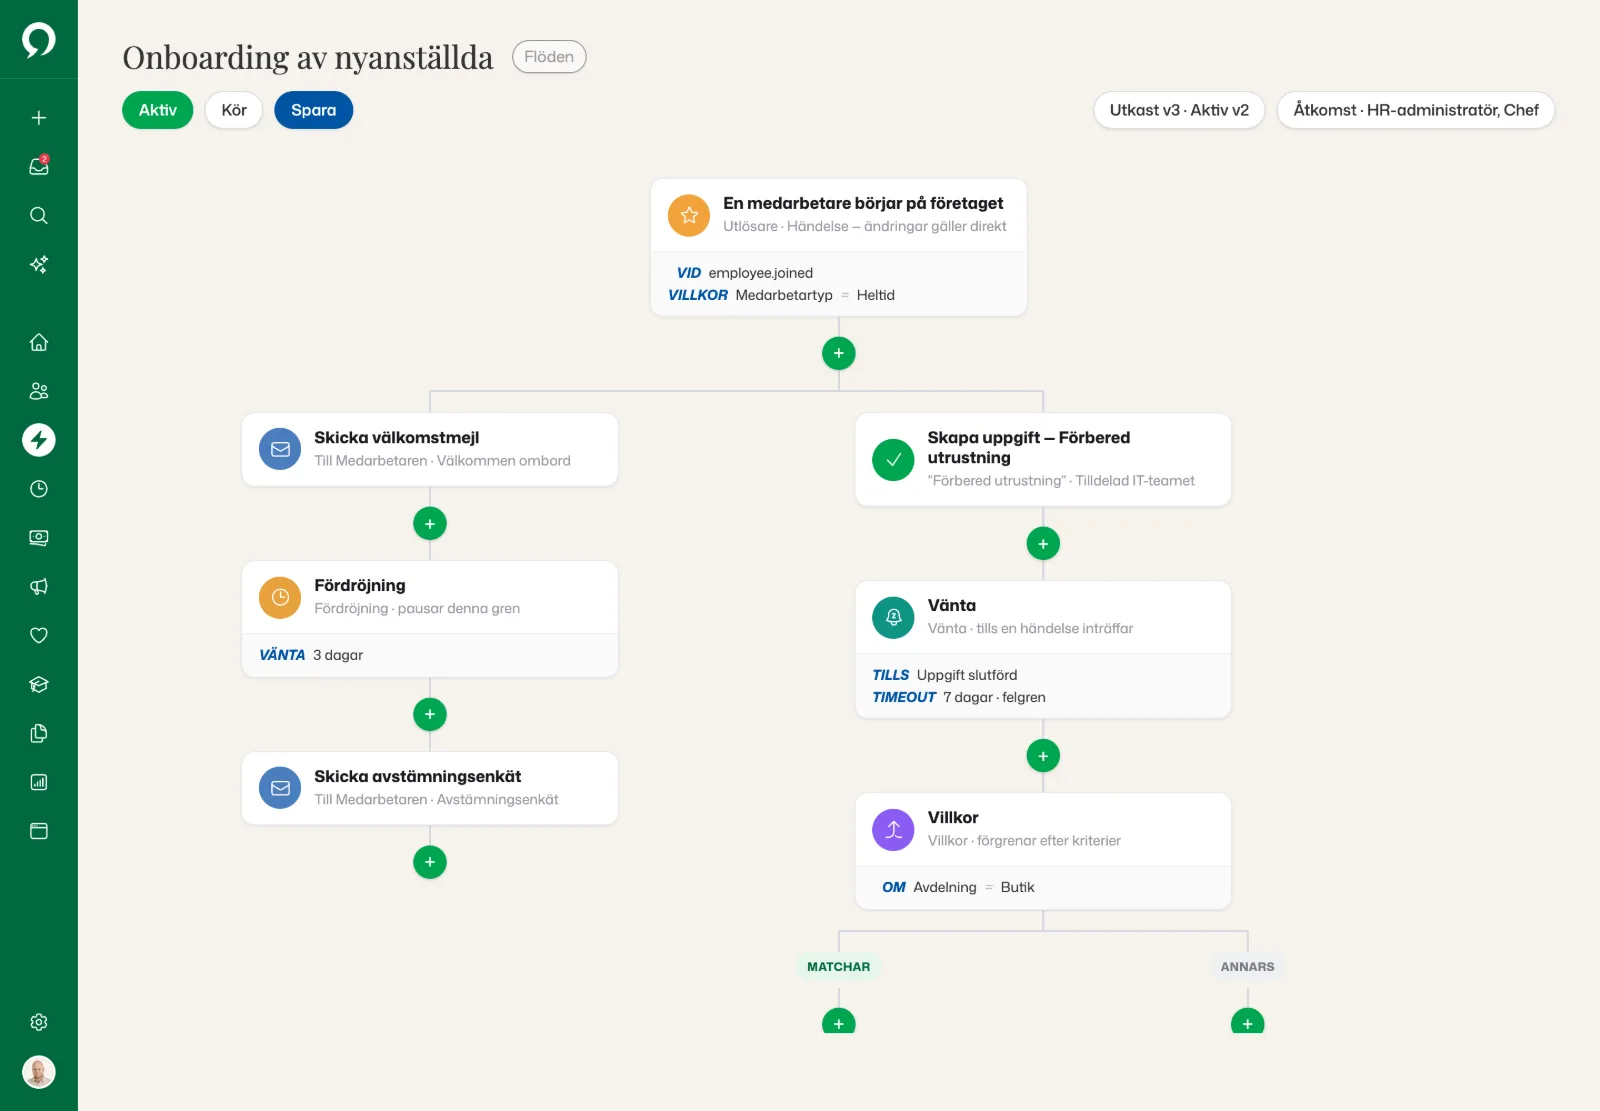1600x1111 pixels.
Task: Add step below Skapa uppgift card
Action: pos(1043,544)
